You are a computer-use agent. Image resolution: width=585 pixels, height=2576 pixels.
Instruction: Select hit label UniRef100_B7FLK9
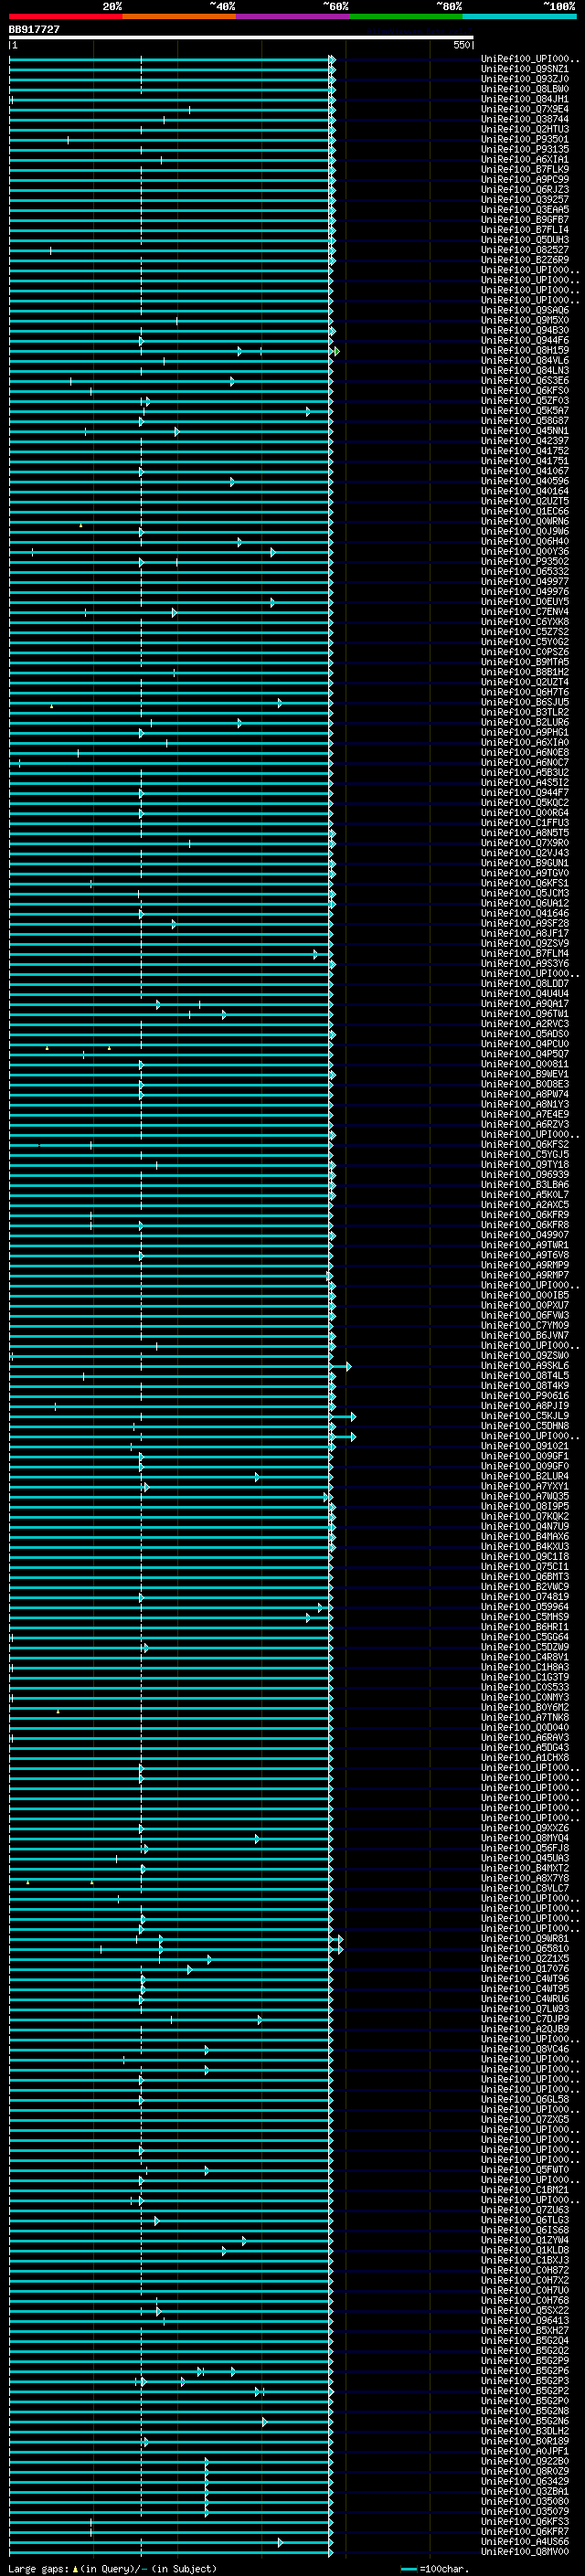(x=525, y=169)
